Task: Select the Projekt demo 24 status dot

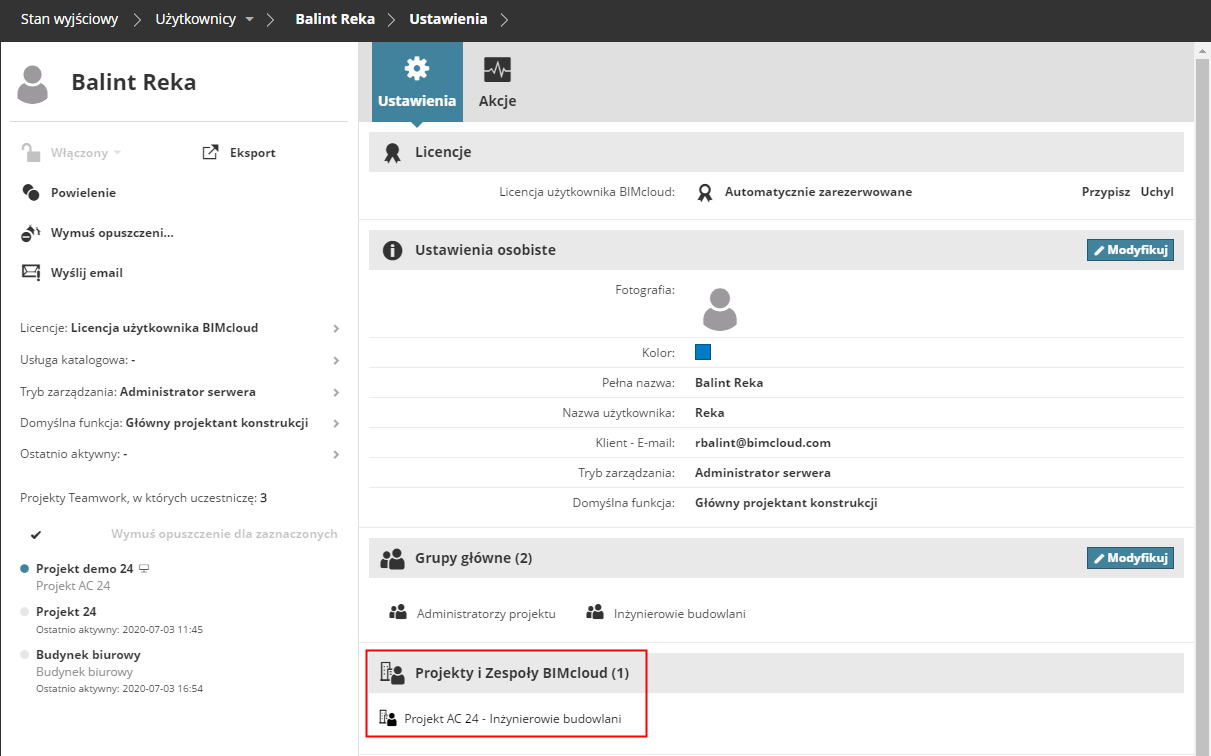Action: (x=25, y=568)
